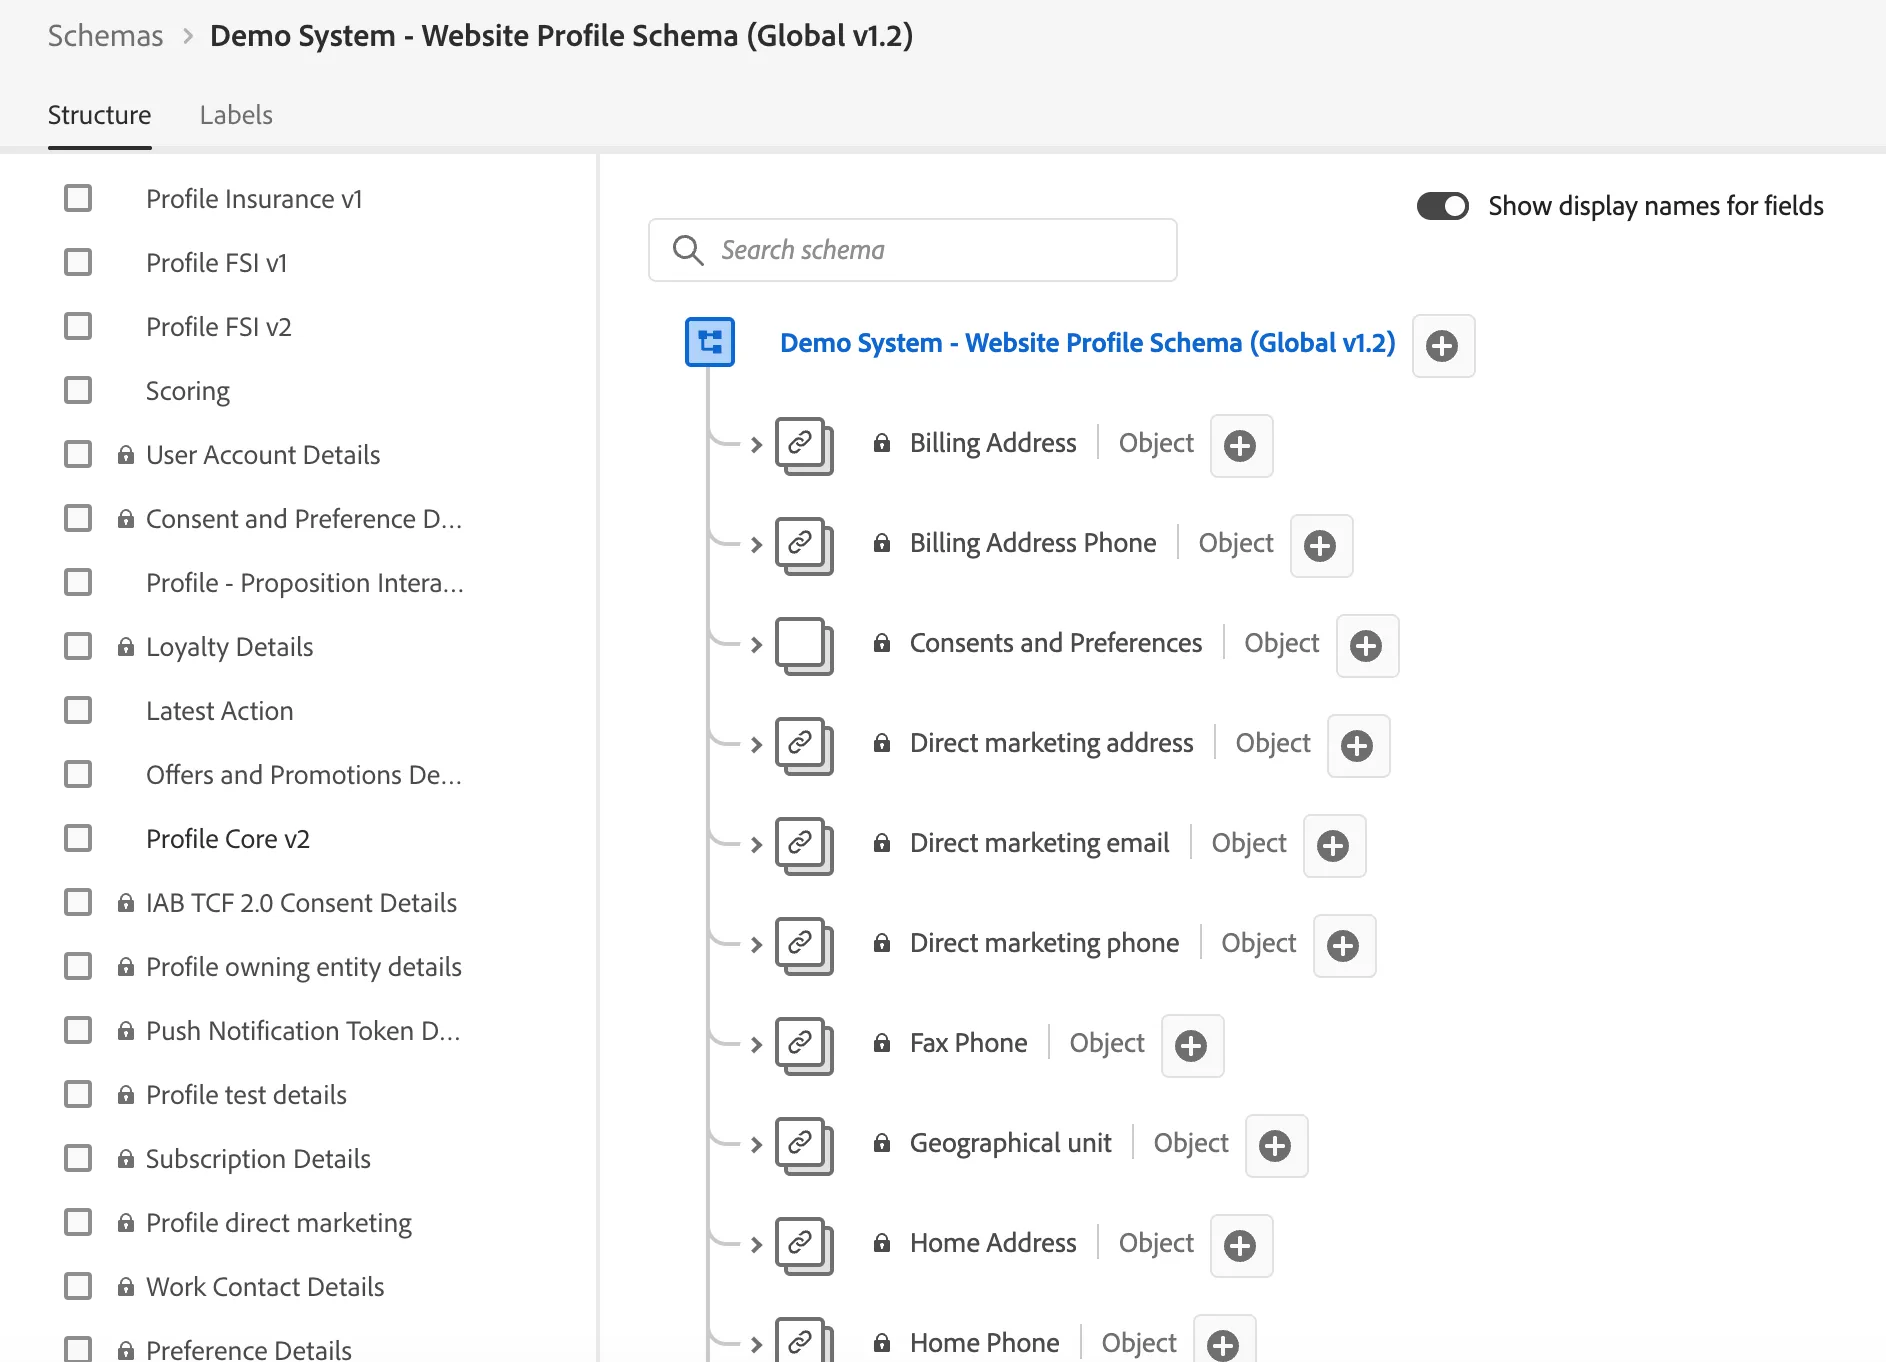
Task: Click plus icon beside Direct marketing email
Action: (x=1333, y=846)
